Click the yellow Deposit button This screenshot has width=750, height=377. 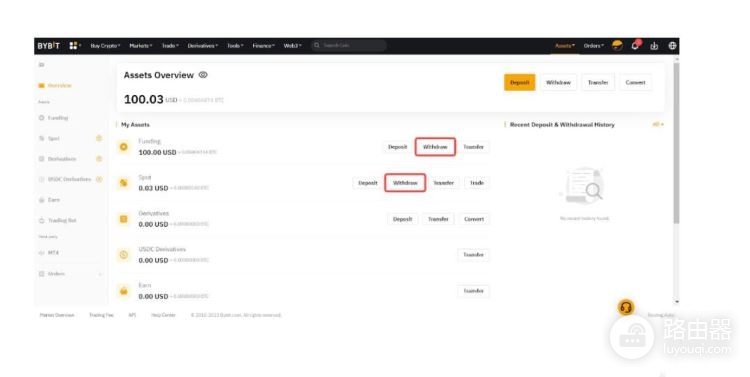click(519, 82)
